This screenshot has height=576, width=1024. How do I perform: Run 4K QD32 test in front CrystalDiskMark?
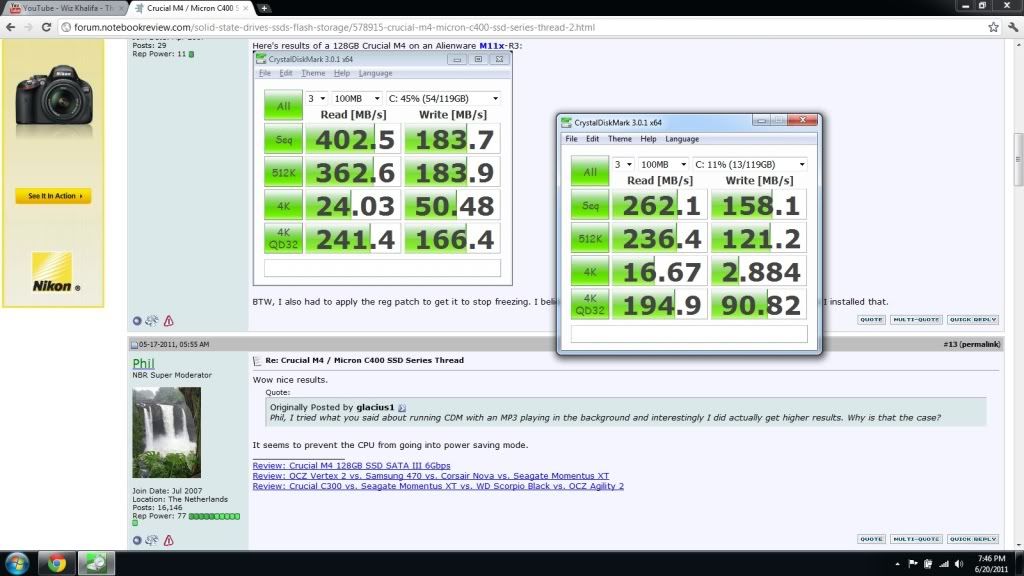[x=590, y=304]
